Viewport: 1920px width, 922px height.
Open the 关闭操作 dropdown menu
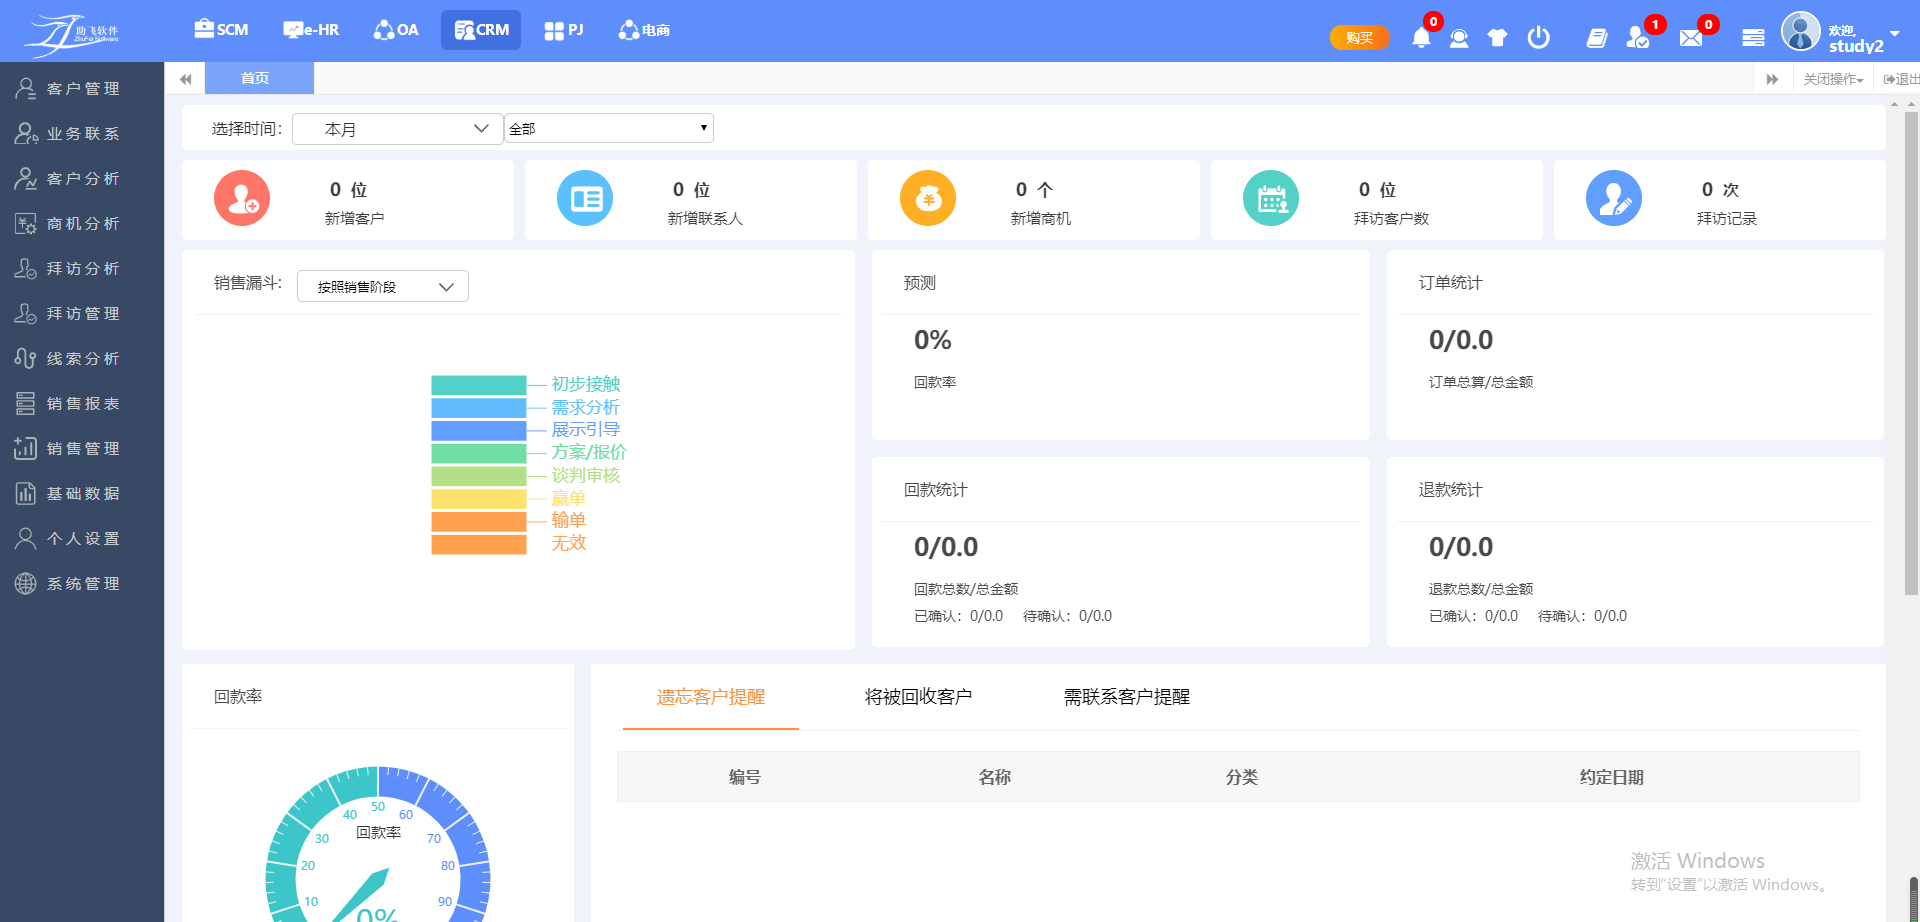coord(1833,79)
